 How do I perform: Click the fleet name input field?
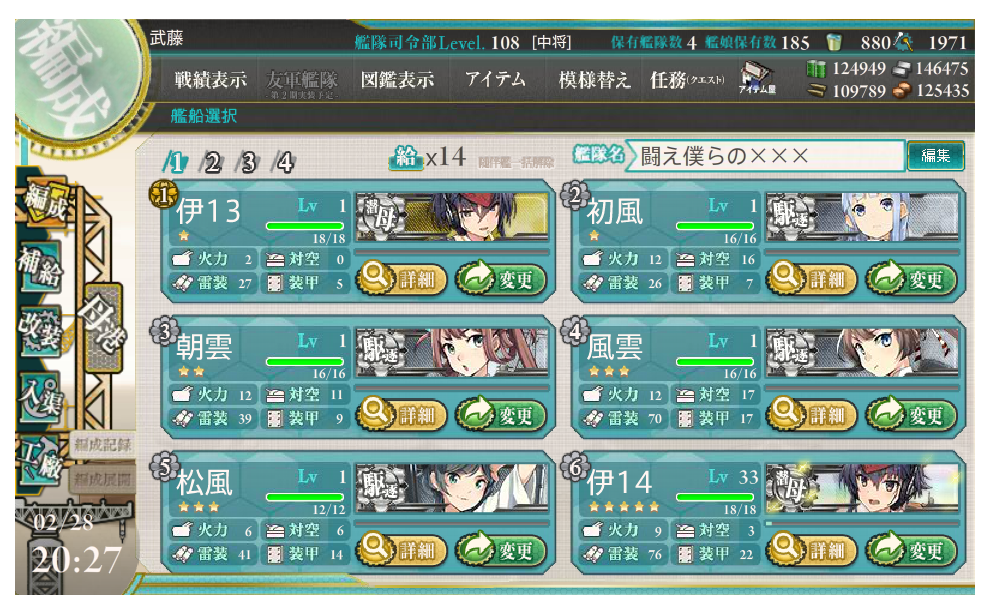tap(767, 155)
